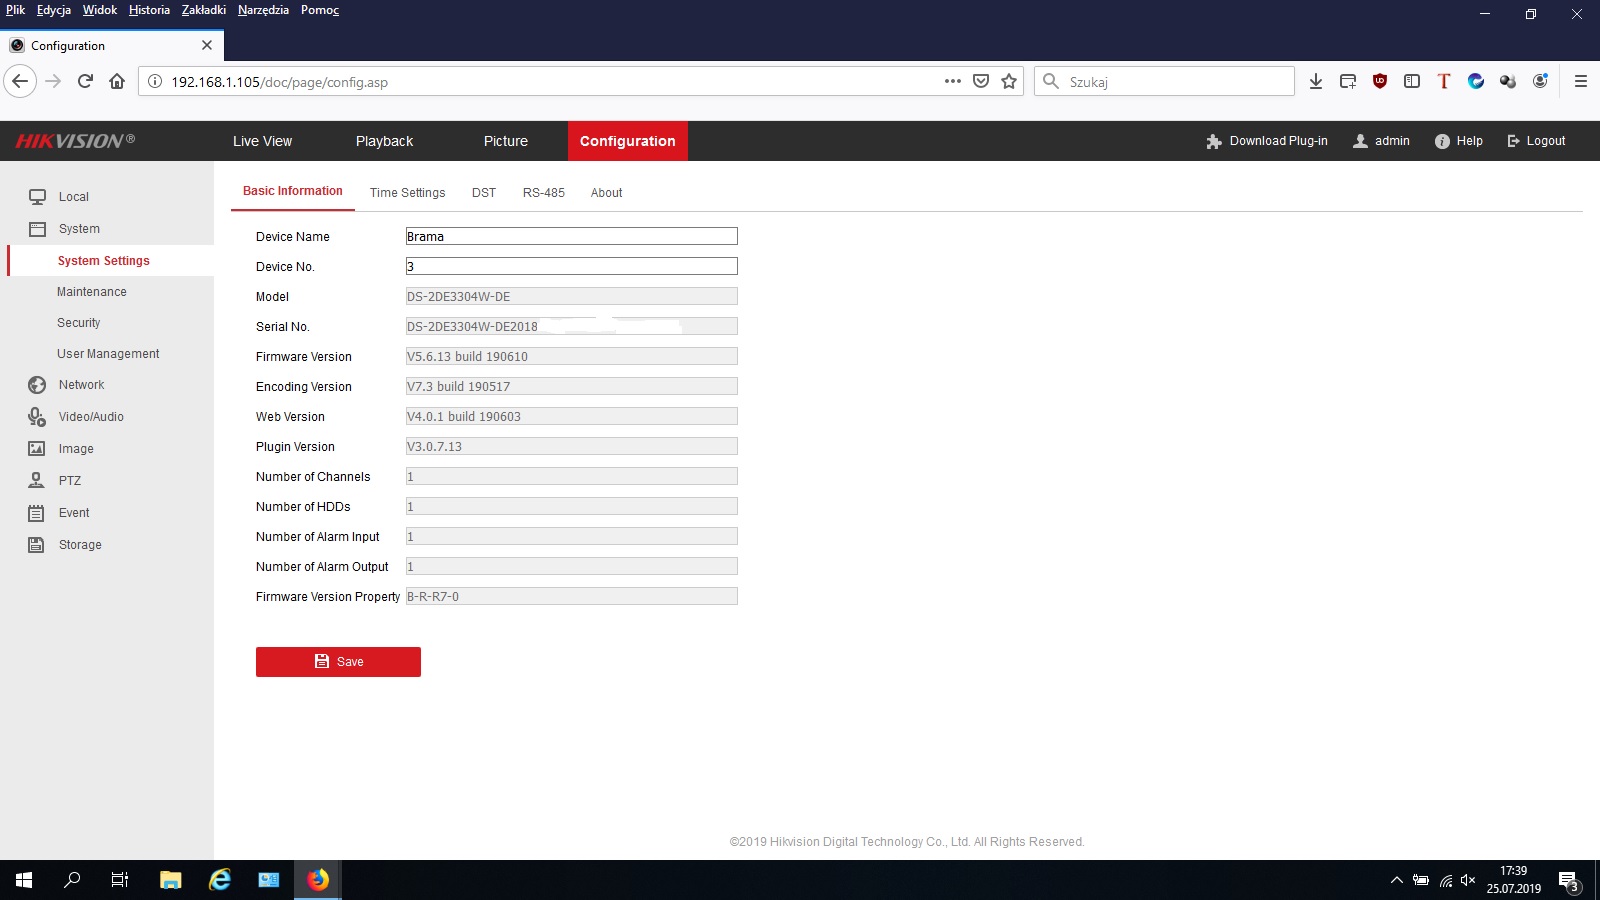The image size is (1600, 900).
Task: Reload the current page
Action: (x=85, y=82)
